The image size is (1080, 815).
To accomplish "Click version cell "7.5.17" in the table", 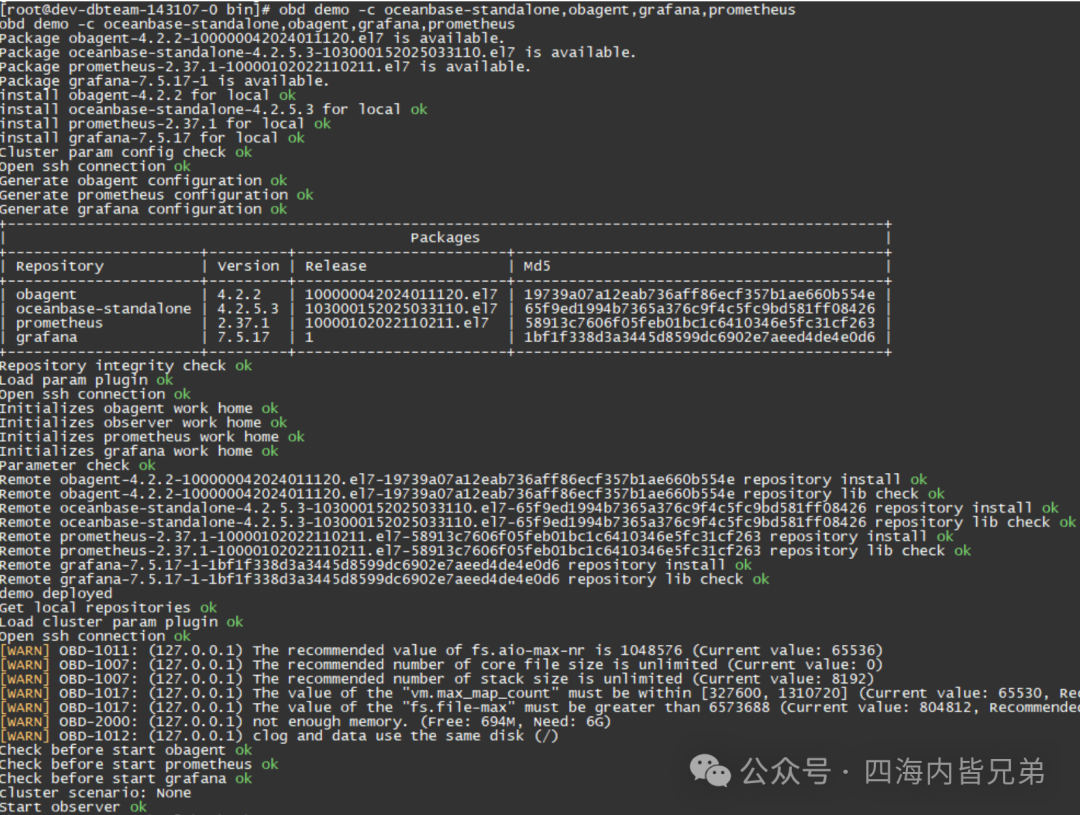I will click(243, 337).
